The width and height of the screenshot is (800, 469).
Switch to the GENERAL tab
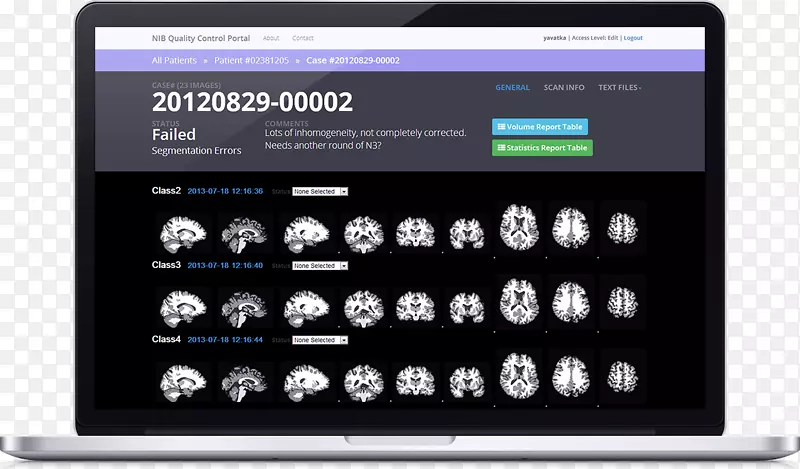point(512,88)
